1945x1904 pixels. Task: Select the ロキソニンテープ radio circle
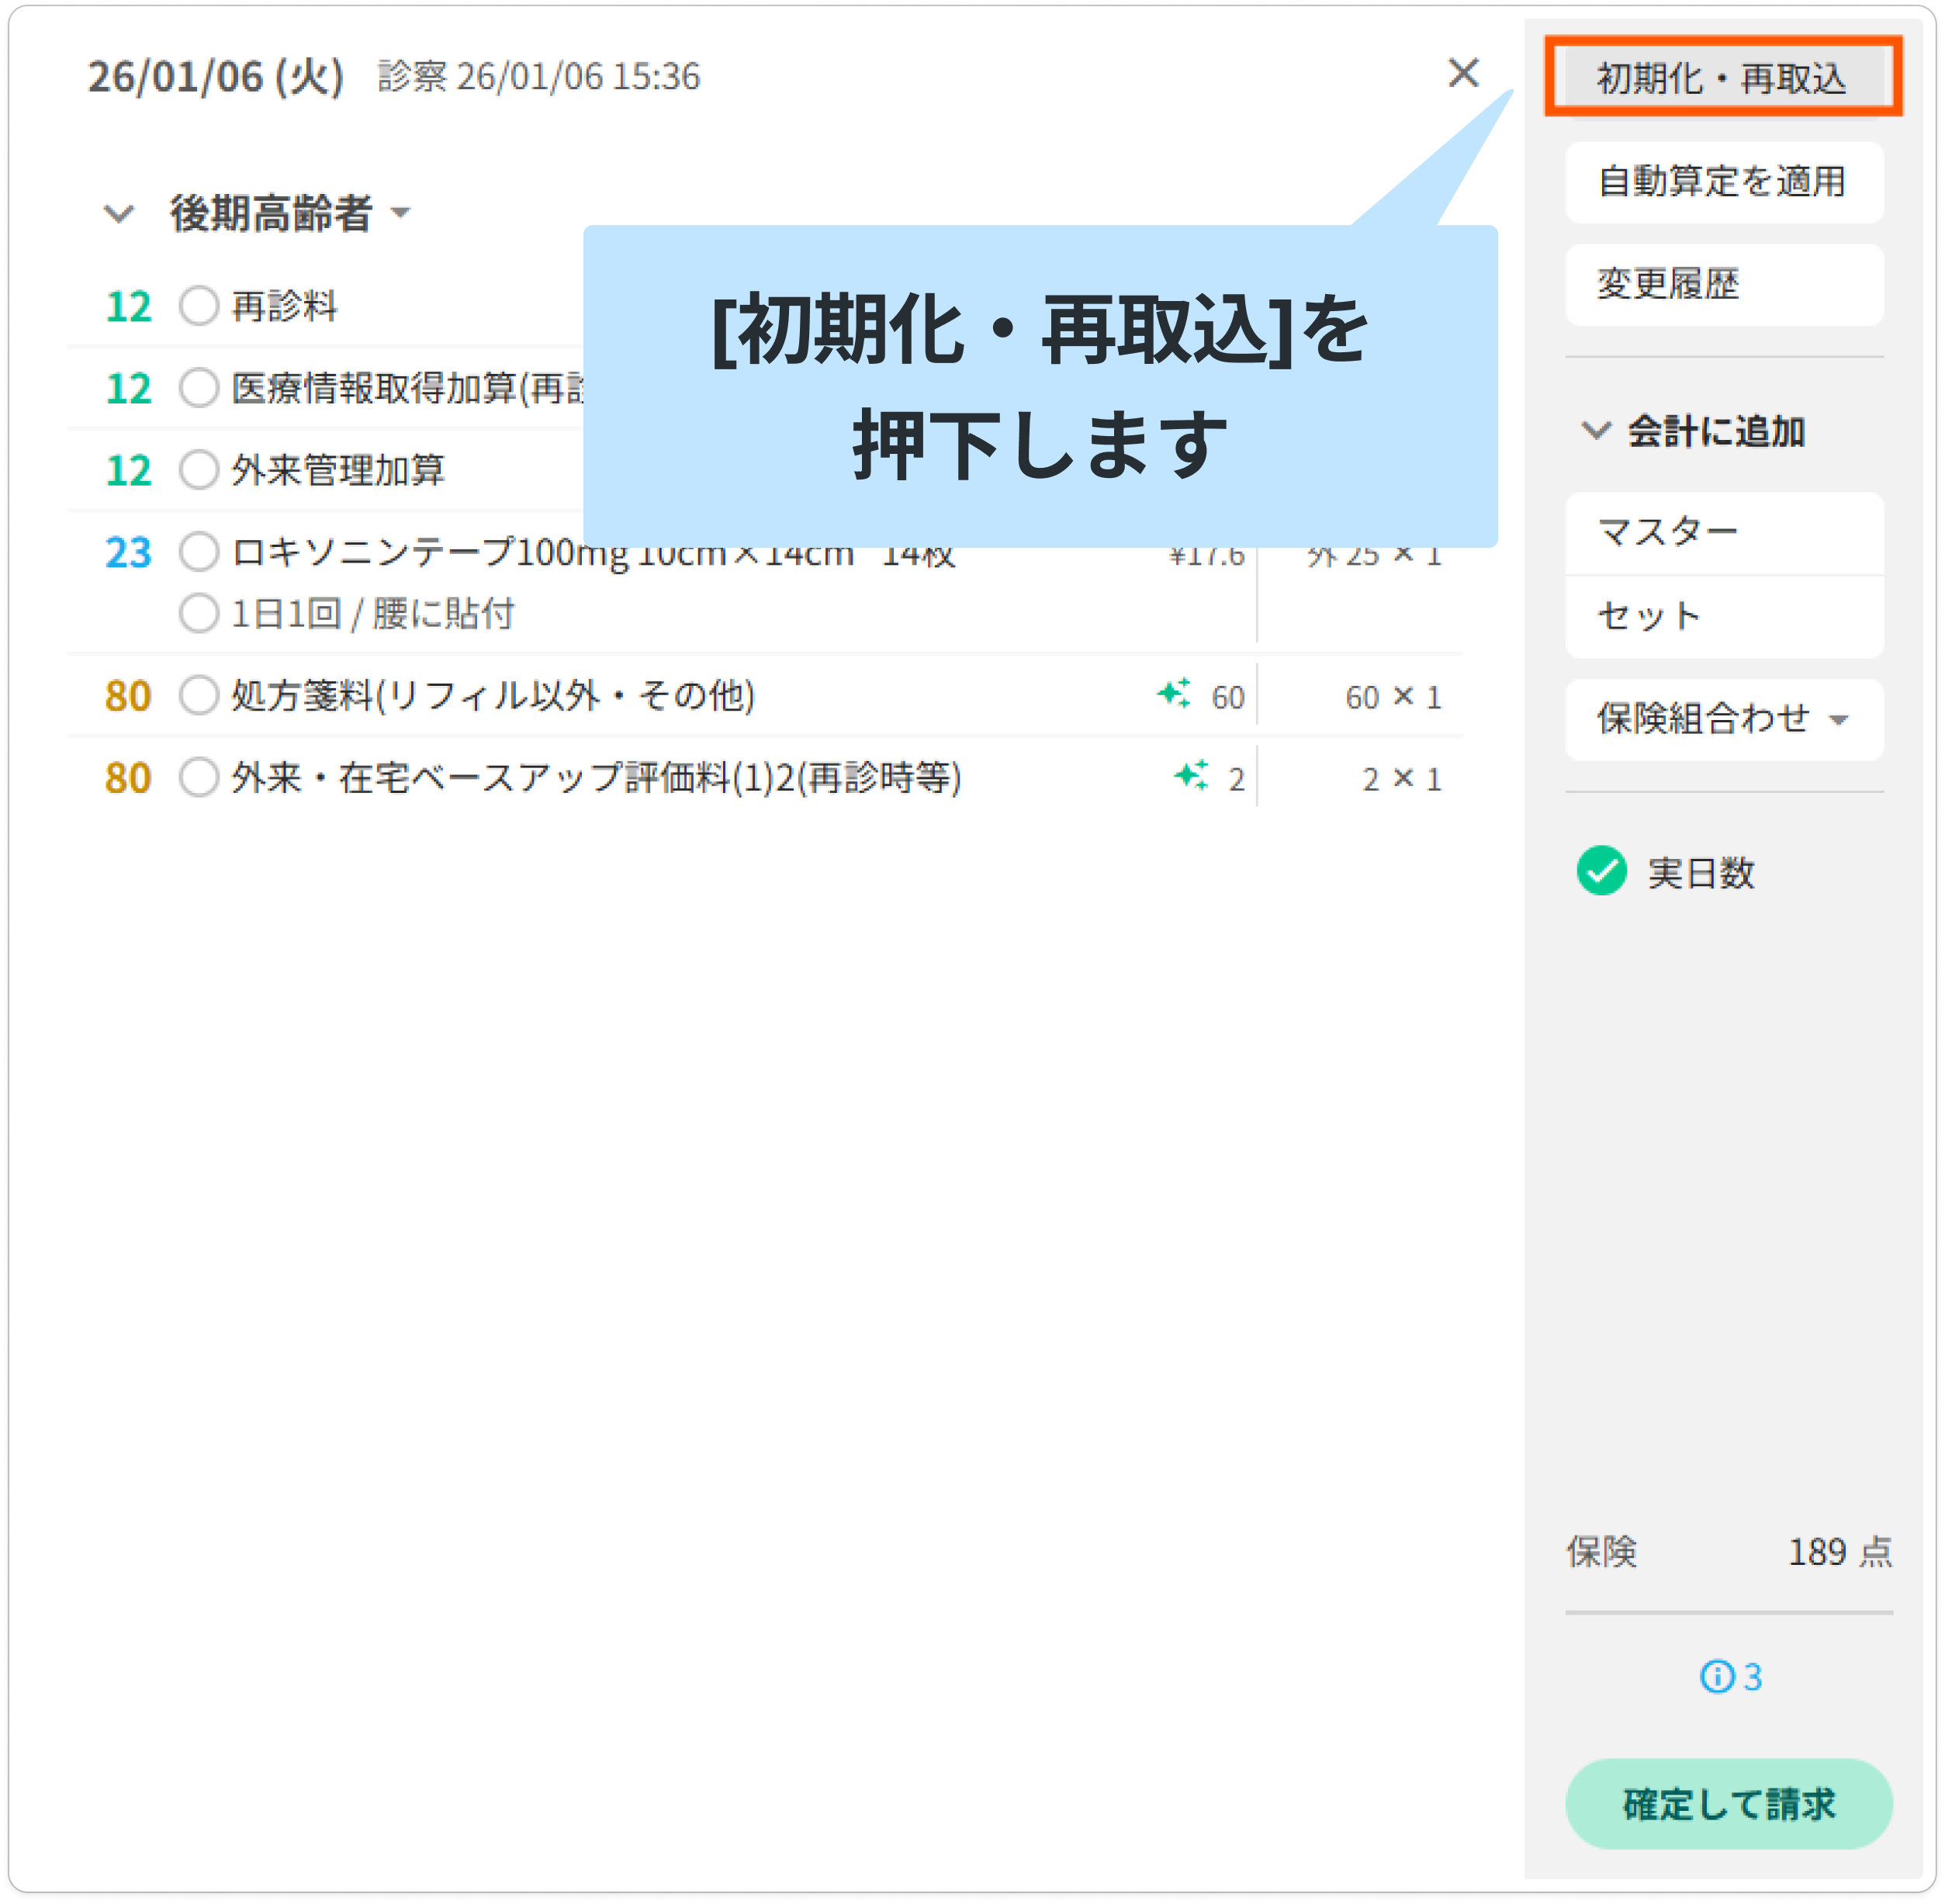click(x=199, y=552)
